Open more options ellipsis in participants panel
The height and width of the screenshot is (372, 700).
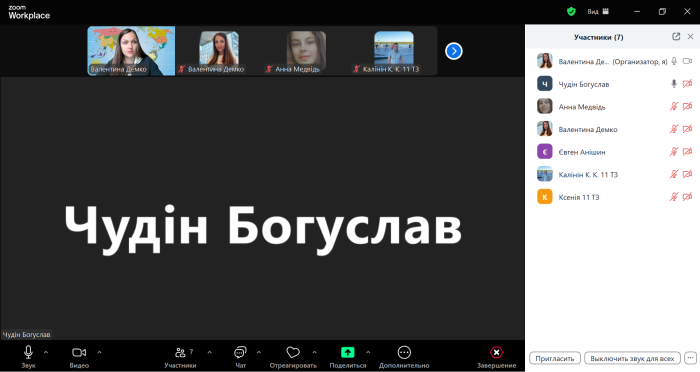coord(690,358)
